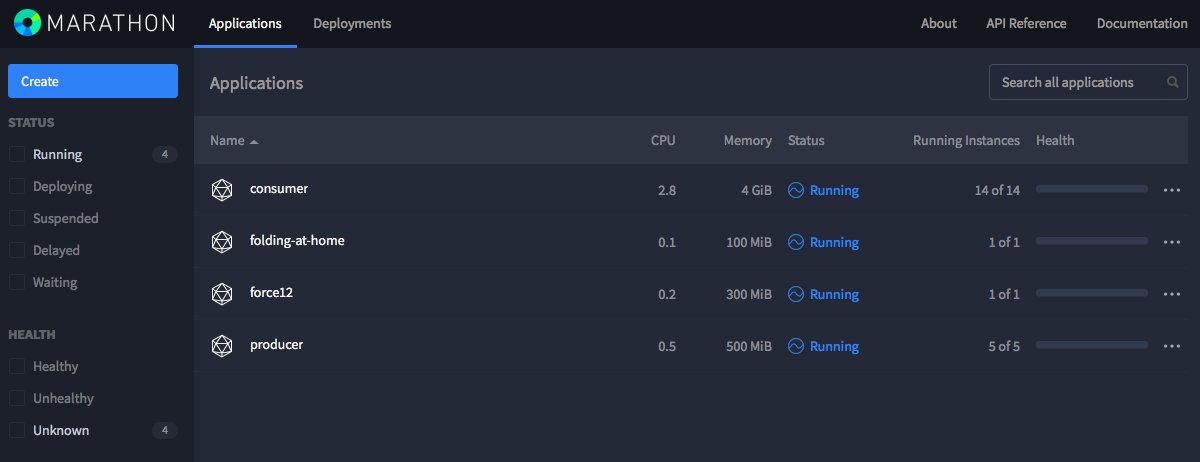Click the Unknown filter count badge 4
The height and width of the screenshot is (462, 1200).
(x=165, y=430)
